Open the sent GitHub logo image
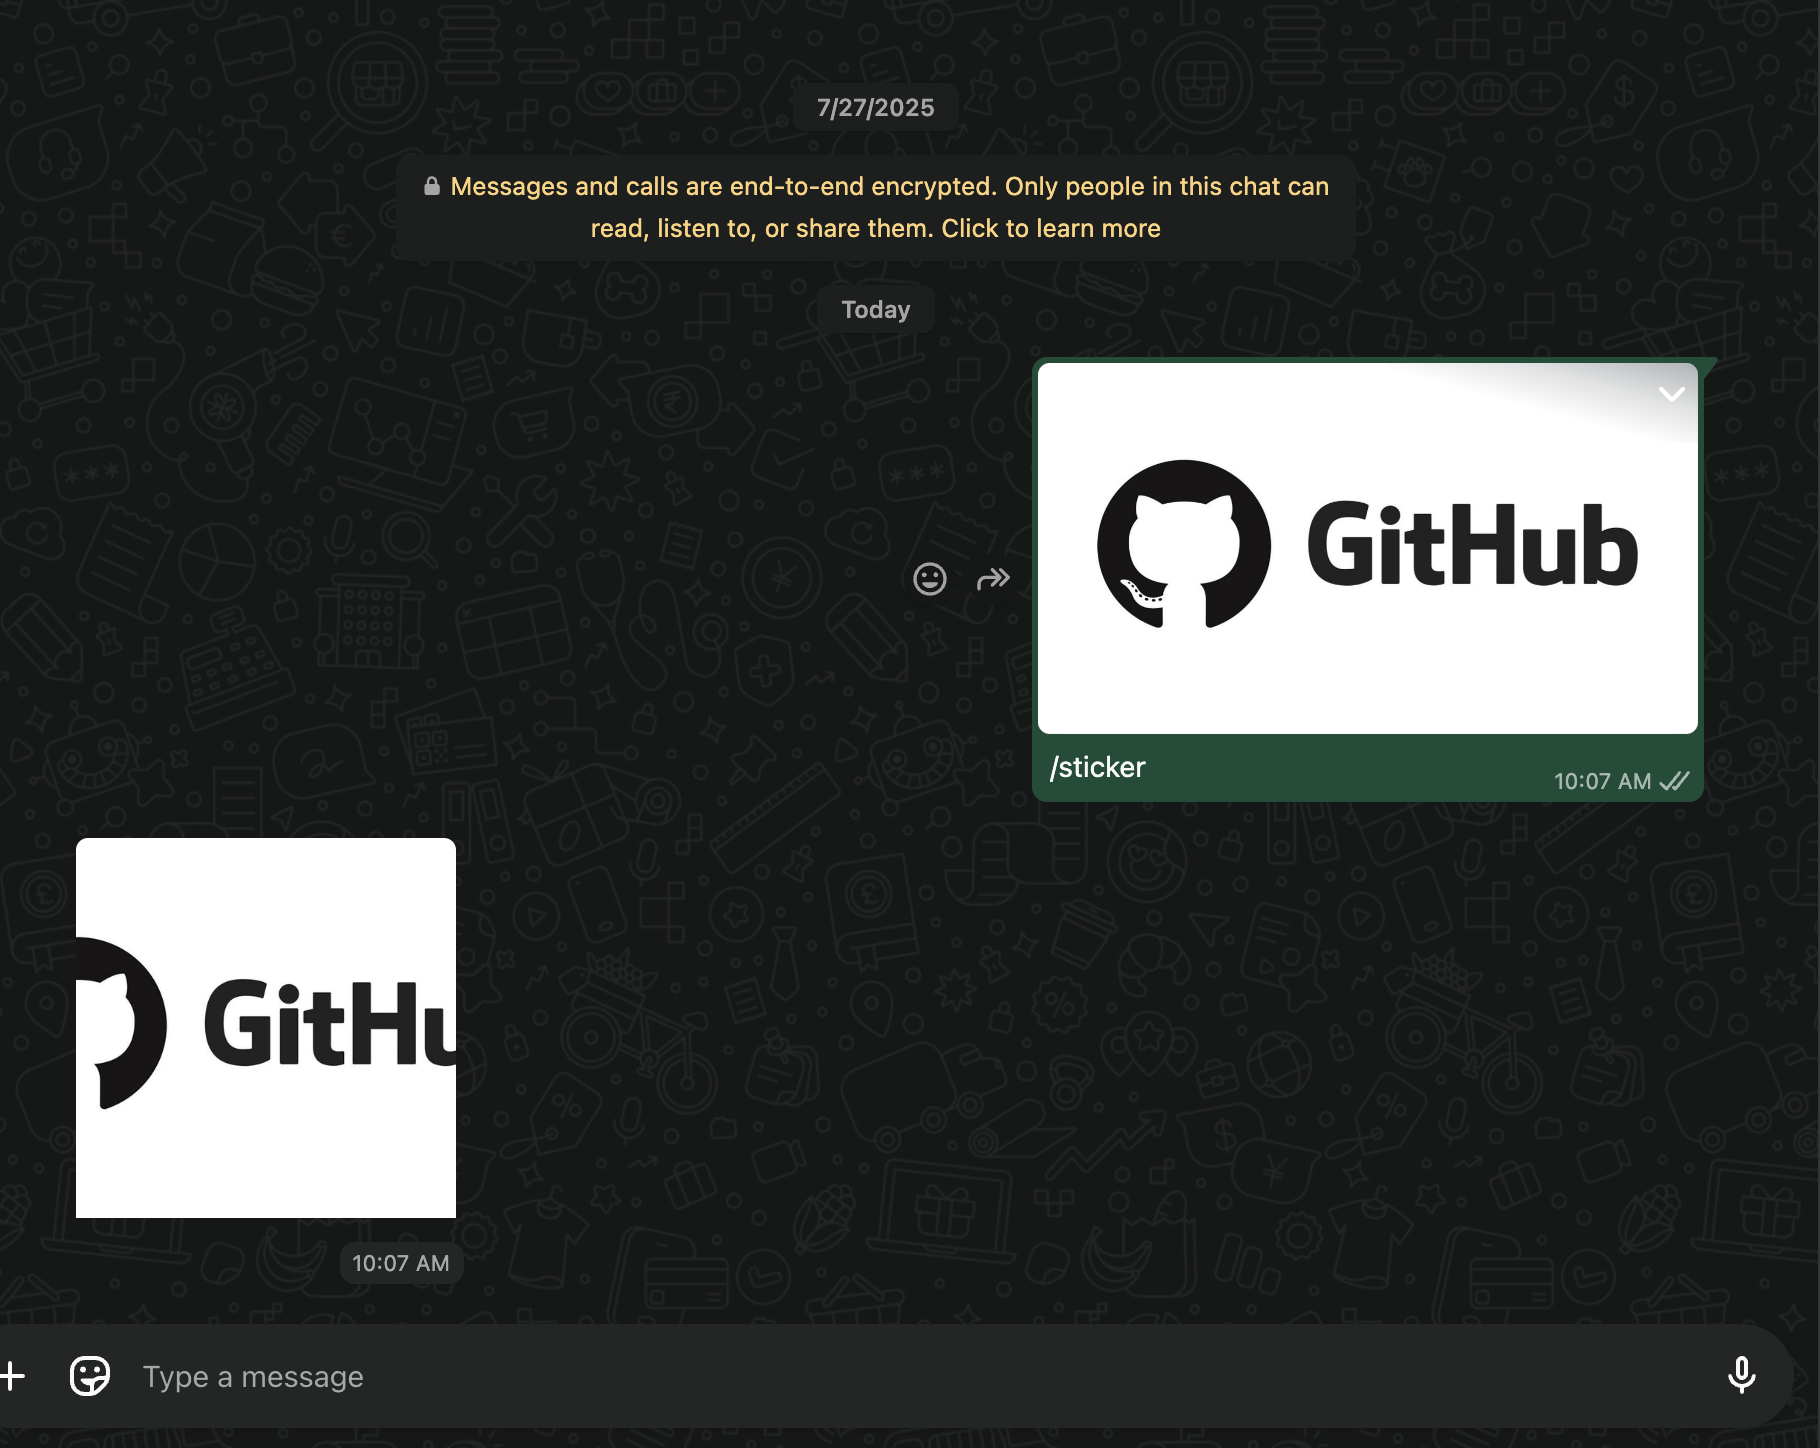 (1368, 548)
